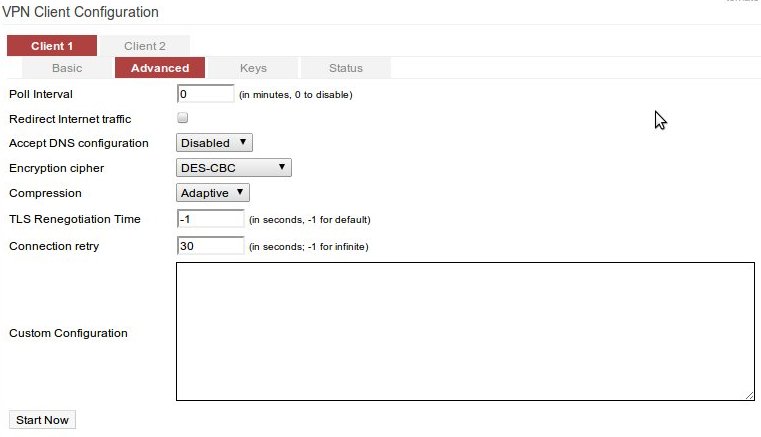Click the 'Accept DNS configuration' label
761x437 pixels.
tap(79, 143)
